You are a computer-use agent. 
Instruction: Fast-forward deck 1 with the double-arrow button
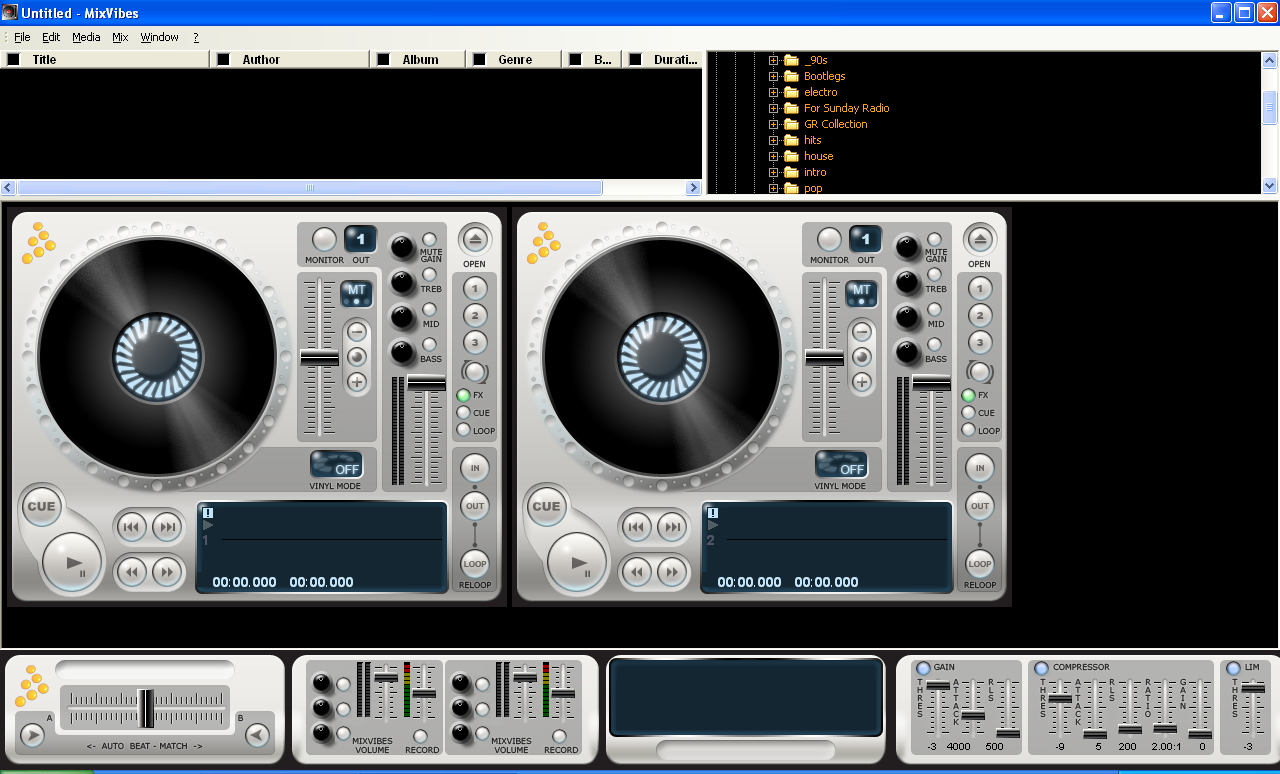pos(167,572)
